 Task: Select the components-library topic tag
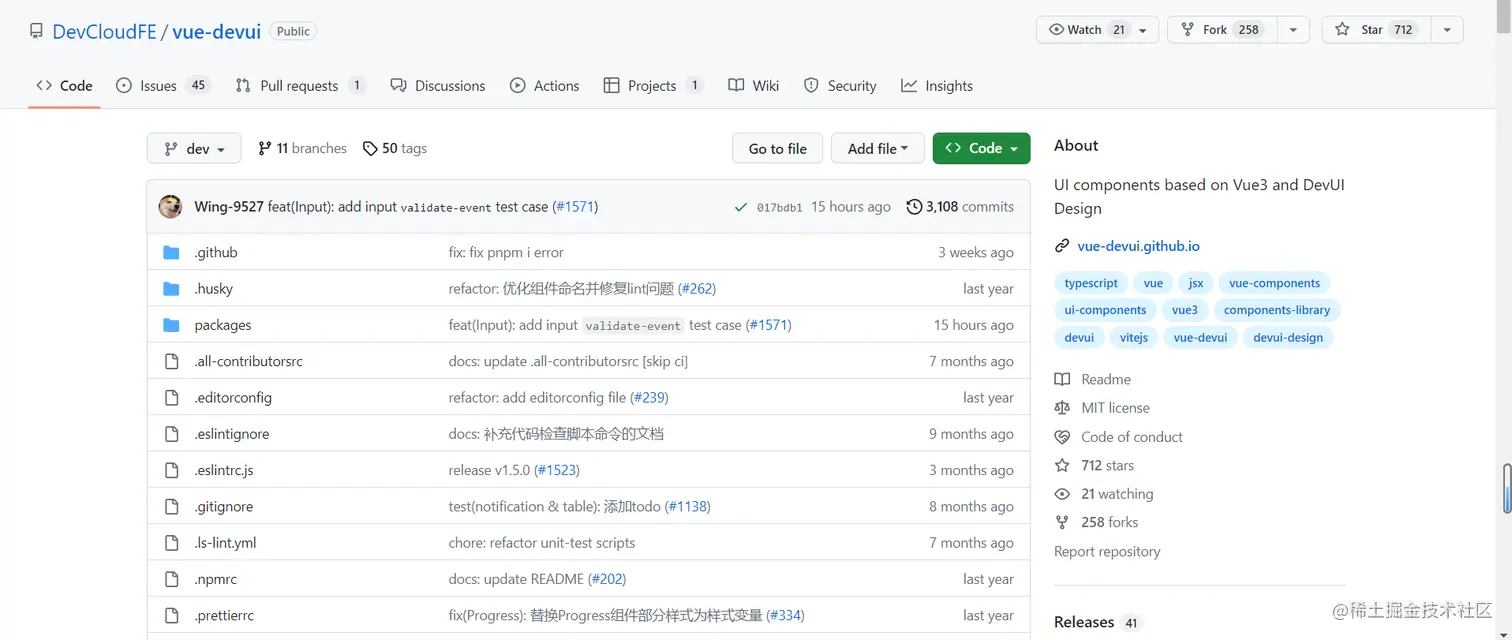1277,310
